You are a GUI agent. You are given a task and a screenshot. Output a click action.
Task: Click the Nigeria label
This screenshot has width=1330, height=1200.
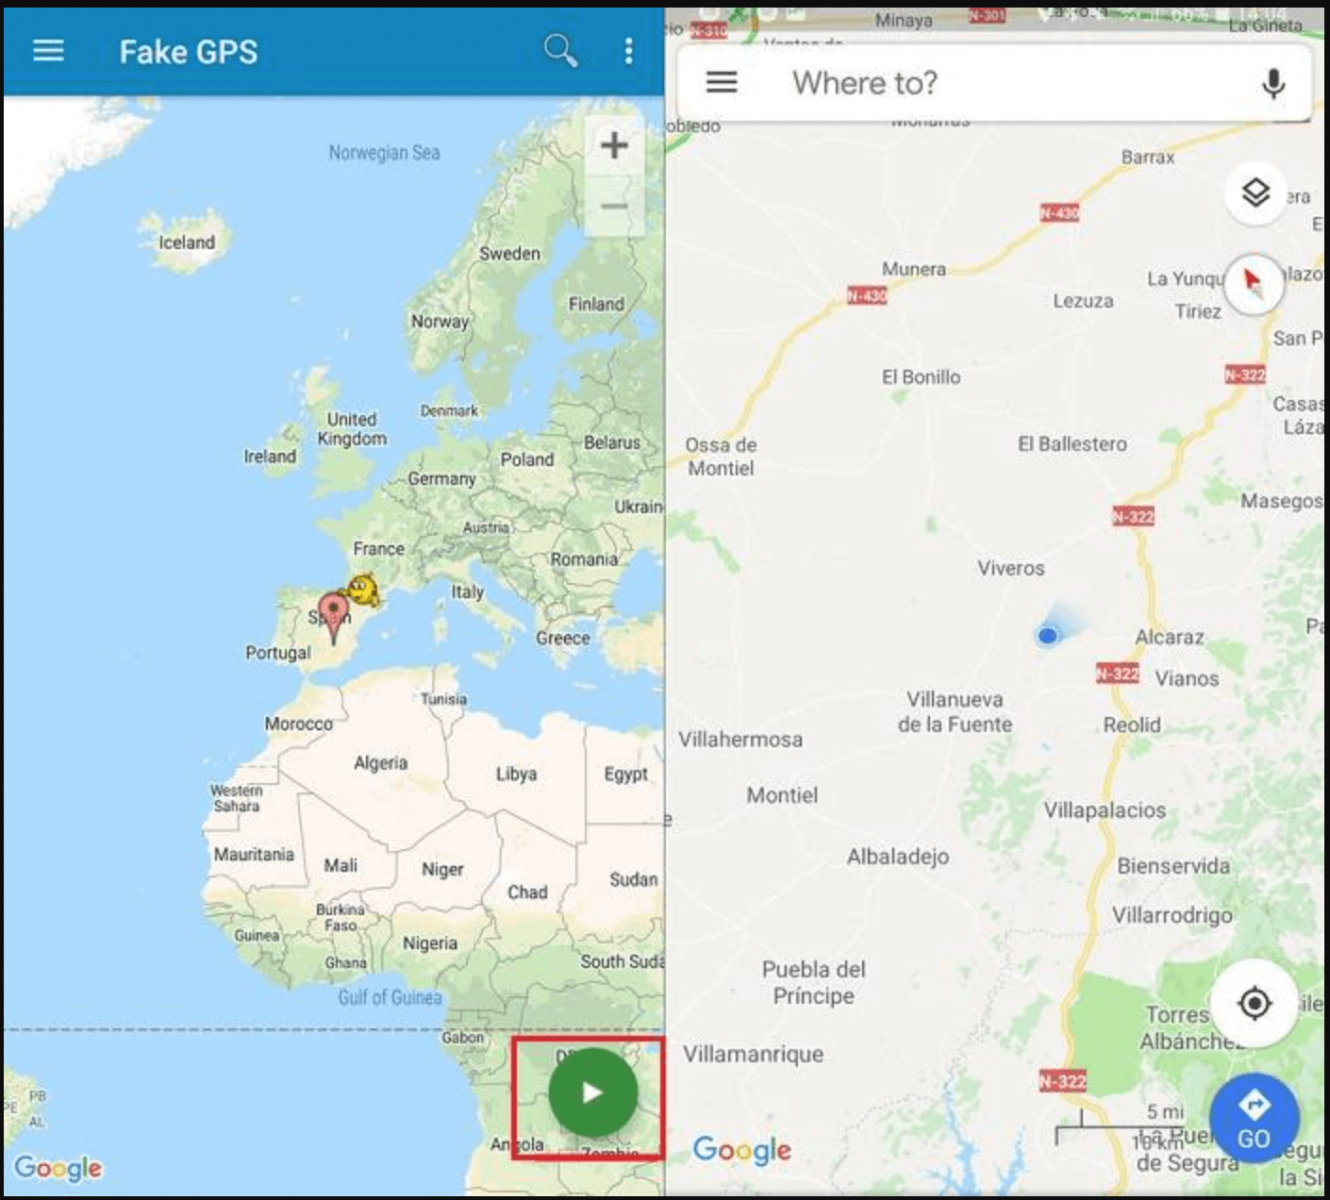point(430,943)
